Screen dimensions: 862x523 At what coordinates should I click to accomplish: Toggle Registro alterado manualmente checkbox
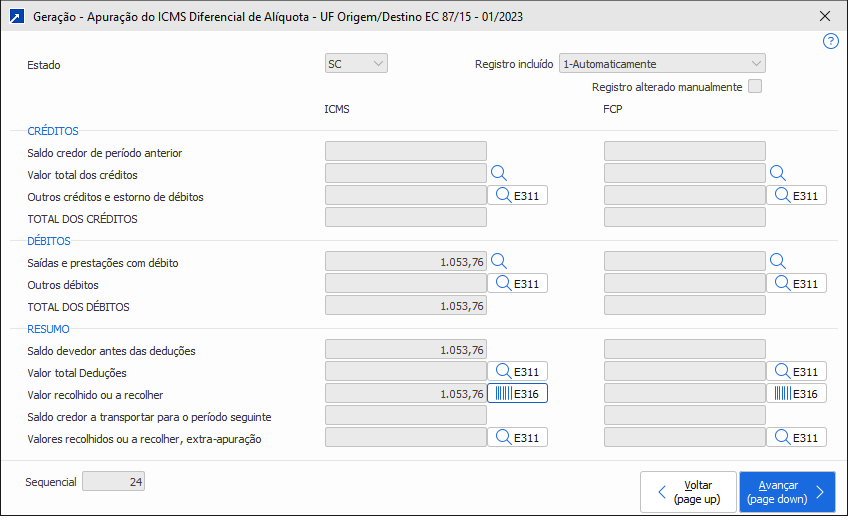click(755, 87)
